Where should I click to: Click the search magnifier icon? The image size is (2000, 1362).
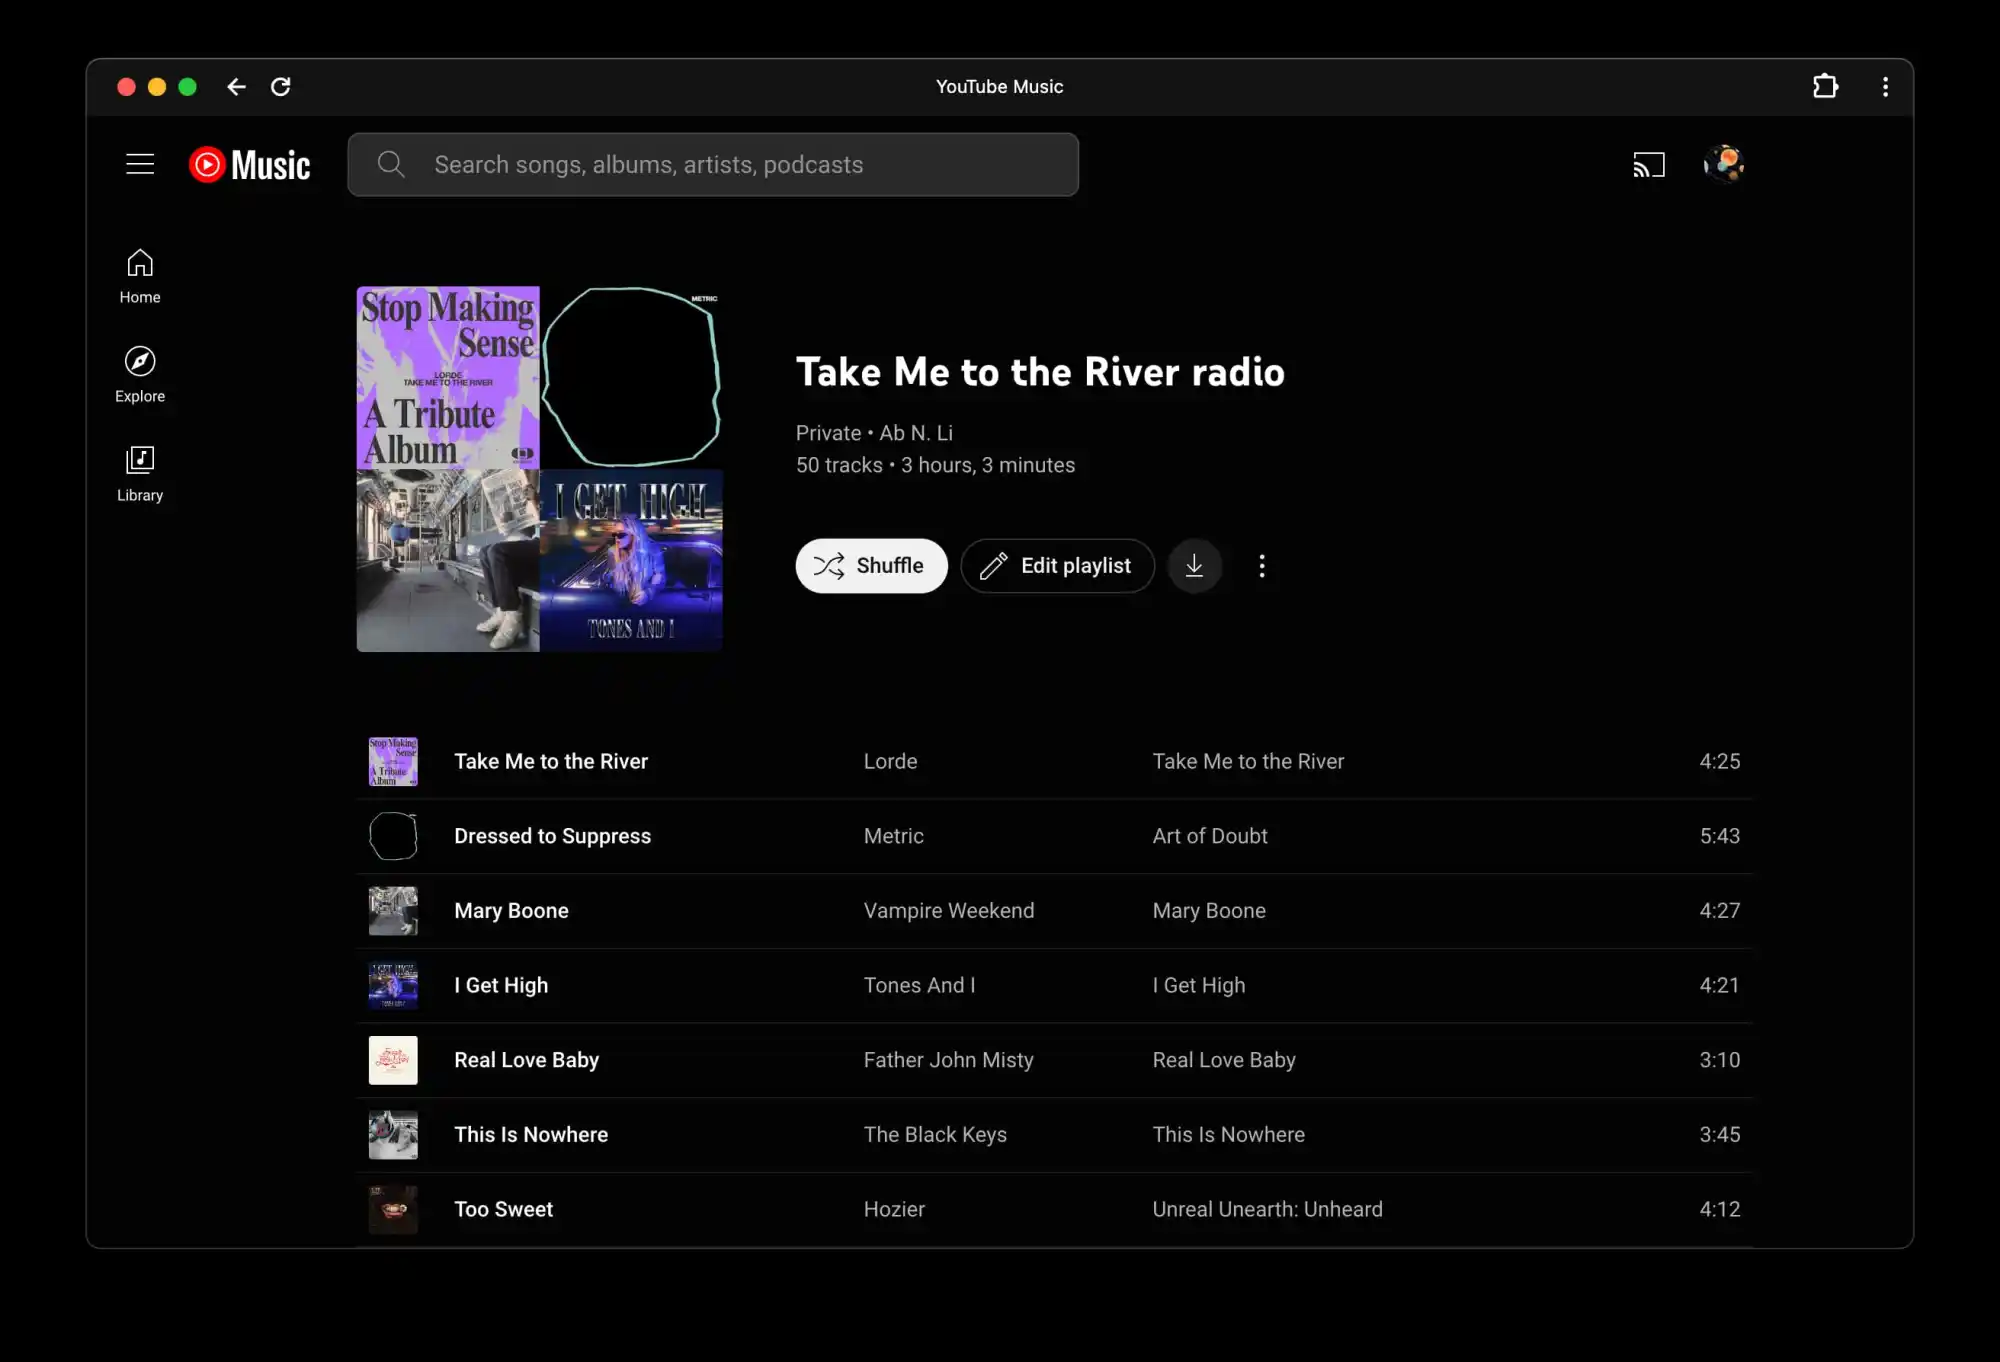click(x=391, y=165)
